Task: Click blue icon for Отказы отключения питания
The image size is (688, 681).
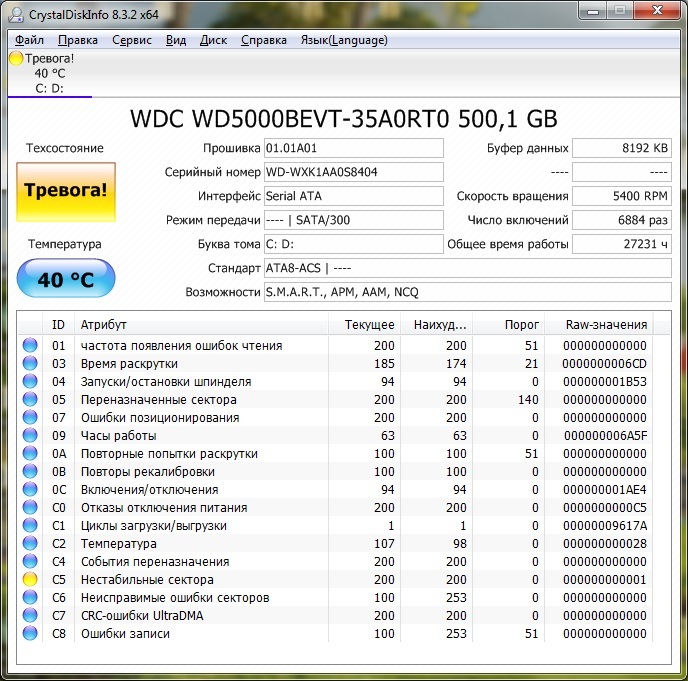Action: coord(30,507)
